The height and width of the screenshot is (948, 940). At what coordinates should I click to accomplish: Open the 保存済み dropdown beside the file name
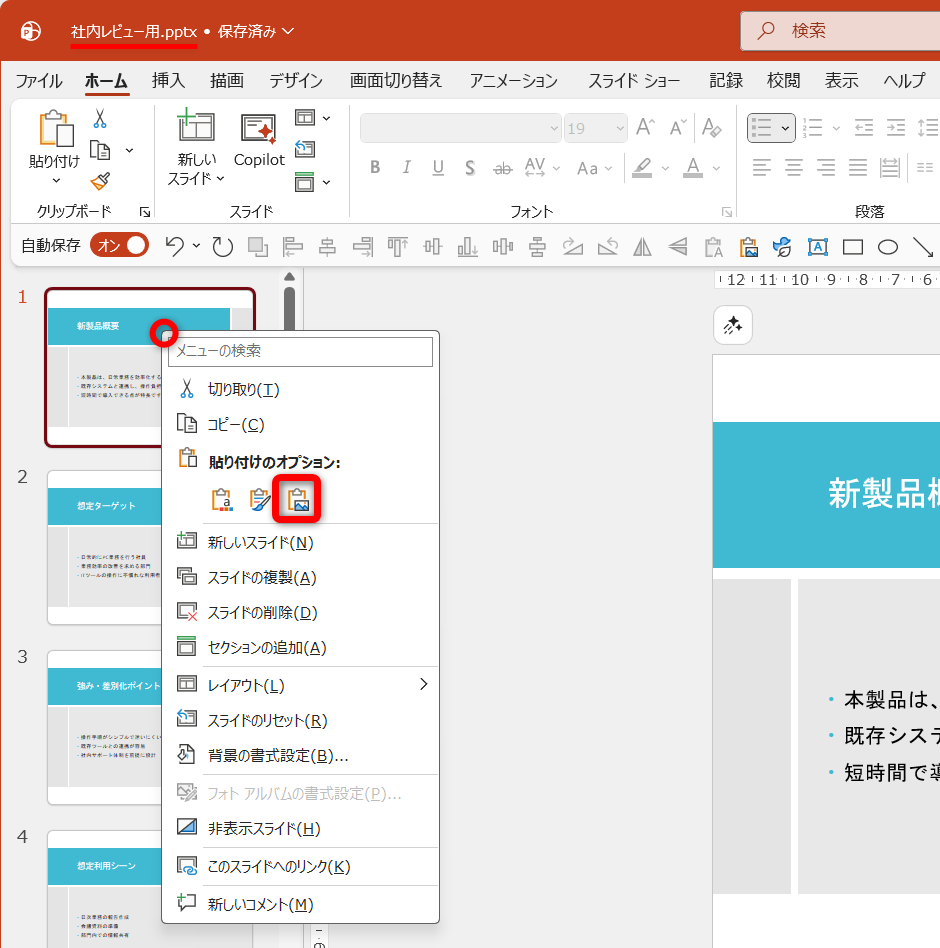click(x=288, y=31)
